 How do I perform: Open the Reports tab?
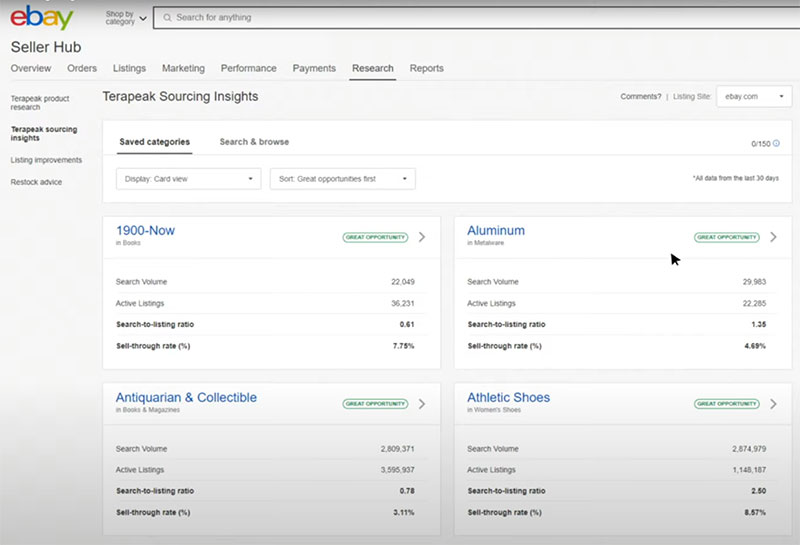pos(427,68)
